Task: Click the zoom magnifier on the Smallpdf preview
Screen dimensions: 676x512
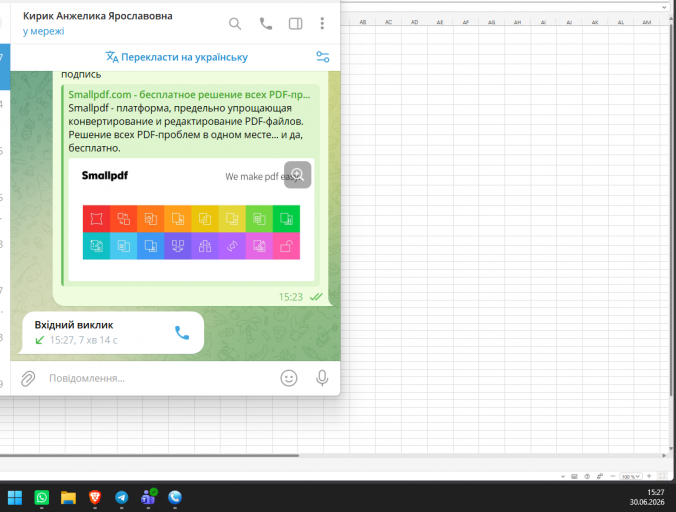Action: pos(297,175)
